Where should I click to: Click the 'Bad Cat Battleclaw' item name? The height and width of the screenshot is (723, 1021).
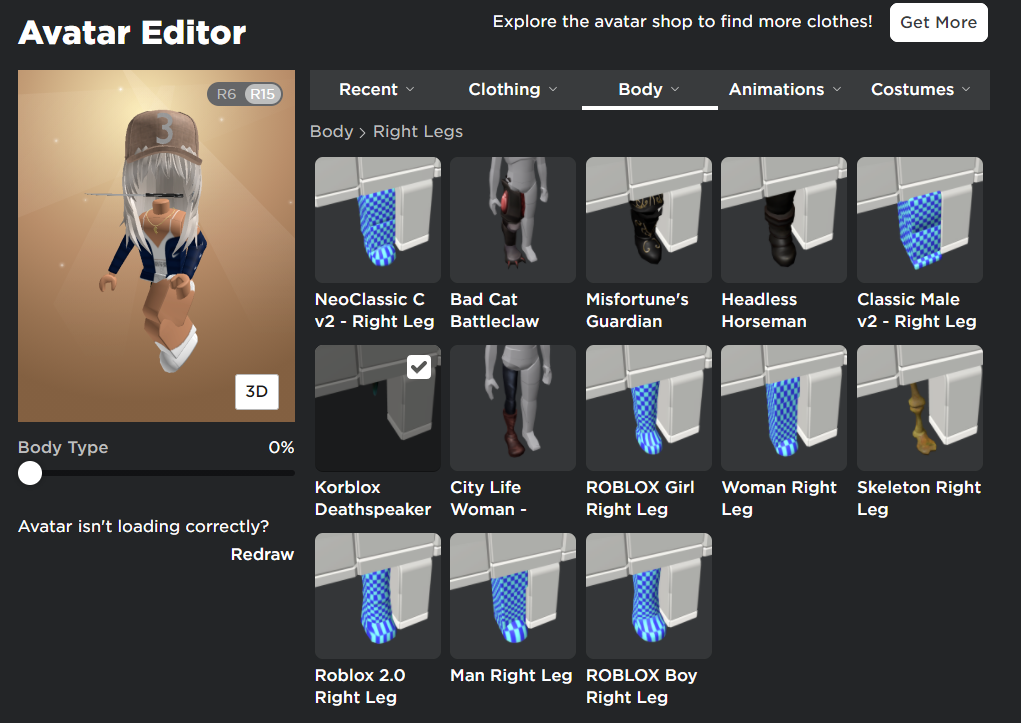tap(495, 310)
